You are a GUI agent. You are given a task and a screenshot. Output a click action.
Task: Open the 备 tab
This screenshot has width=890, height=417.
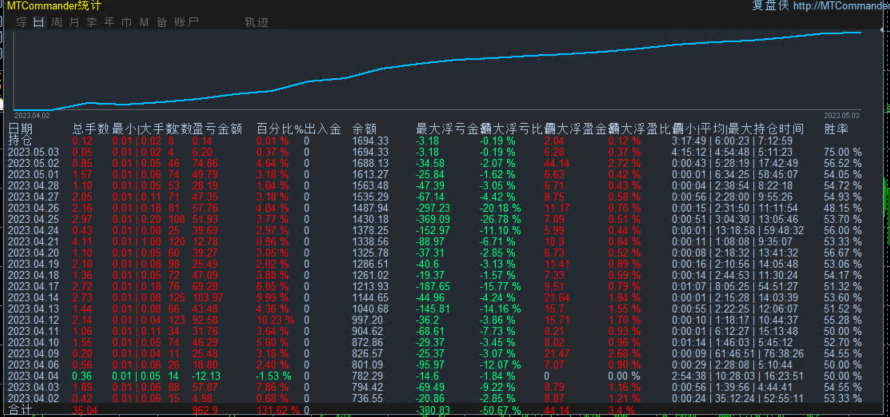[x=162, y=23]
